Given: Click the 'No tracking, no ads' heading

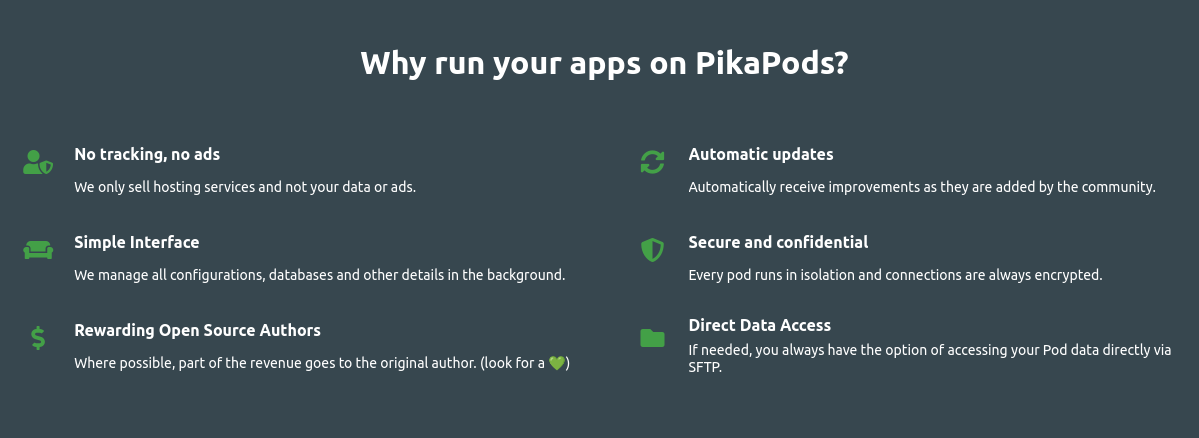Looking at the screenshot, I should click(x=147, y=154).
